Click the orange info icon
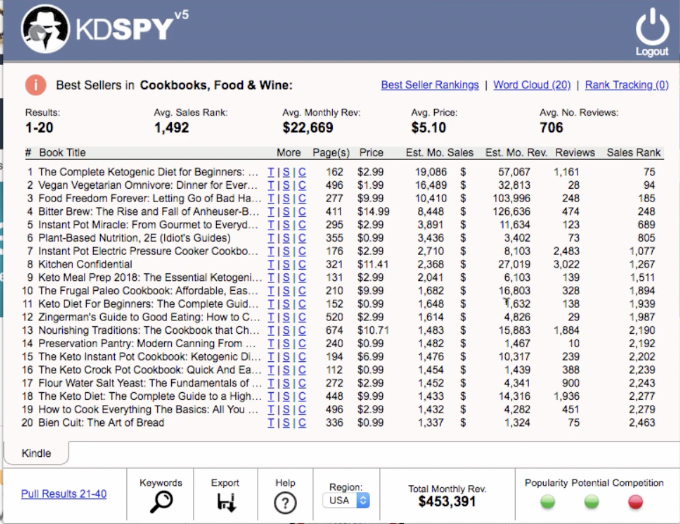Image resolution: width=680 pixels, height=524 pixels. (x=36, y=85)
